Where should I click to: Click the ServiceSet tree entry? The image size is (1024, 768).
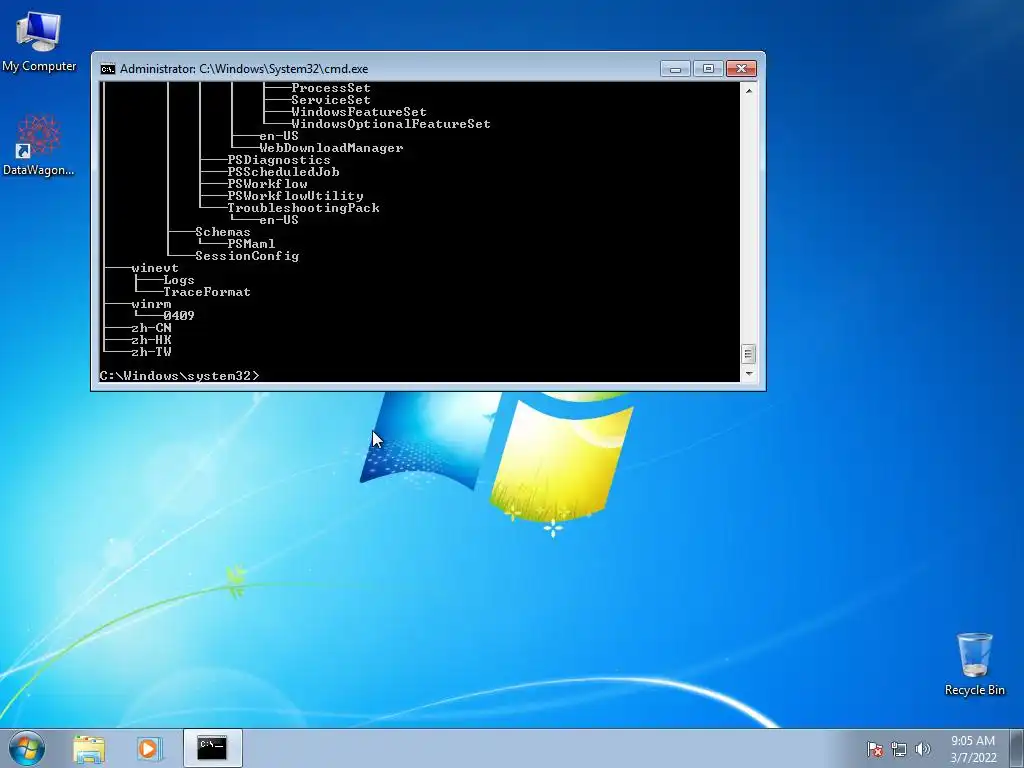pos(330,100)
